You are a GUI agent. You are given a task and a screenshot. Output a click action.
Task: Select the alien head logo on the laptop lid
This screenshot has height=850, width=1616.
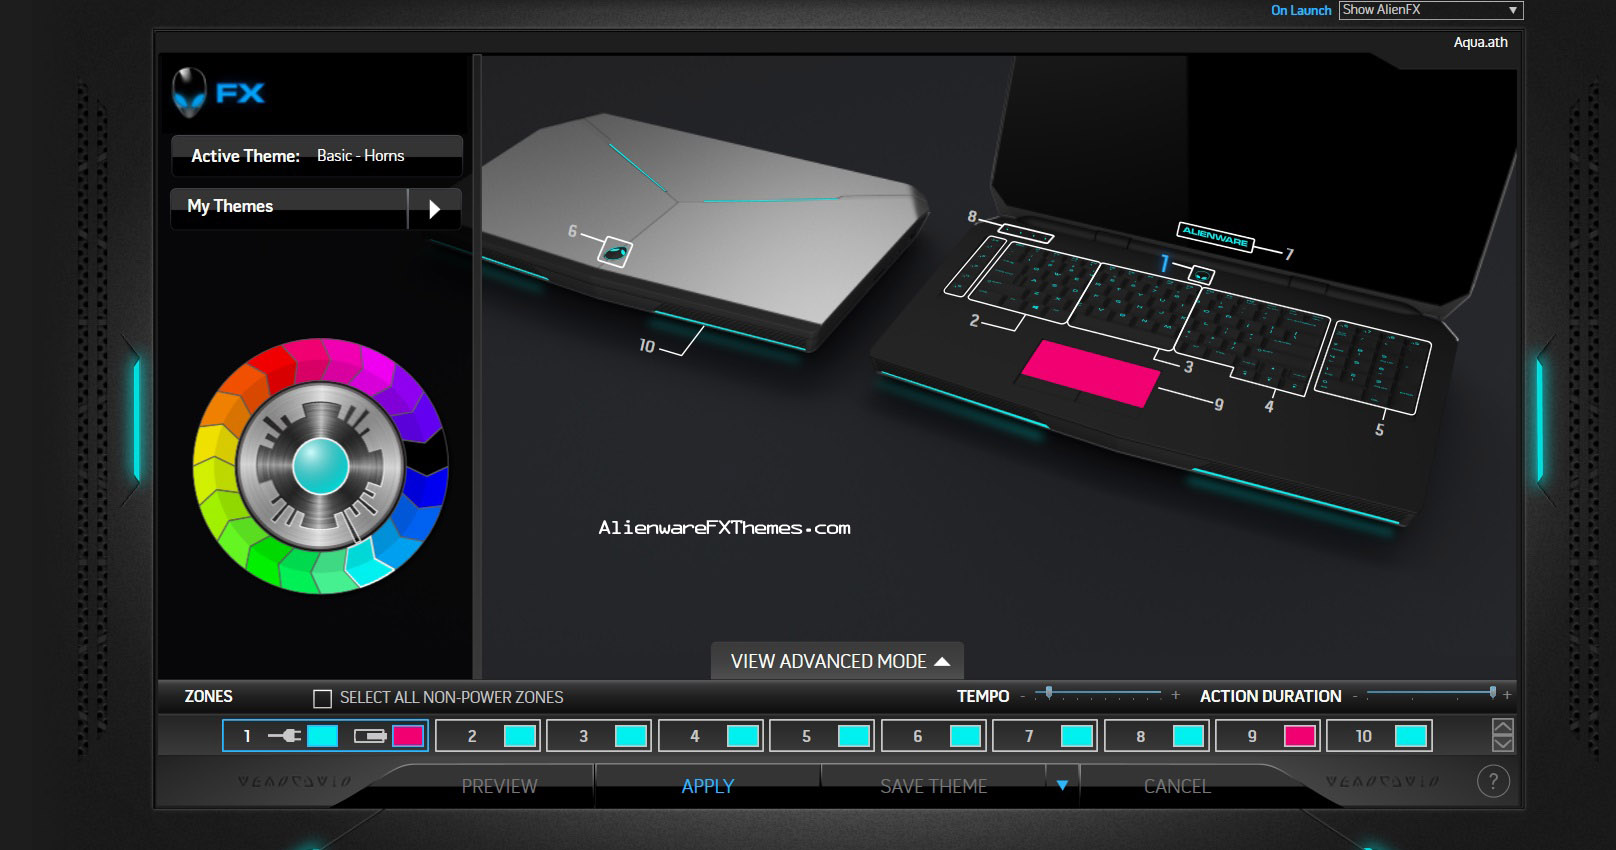tap(615, 251)
